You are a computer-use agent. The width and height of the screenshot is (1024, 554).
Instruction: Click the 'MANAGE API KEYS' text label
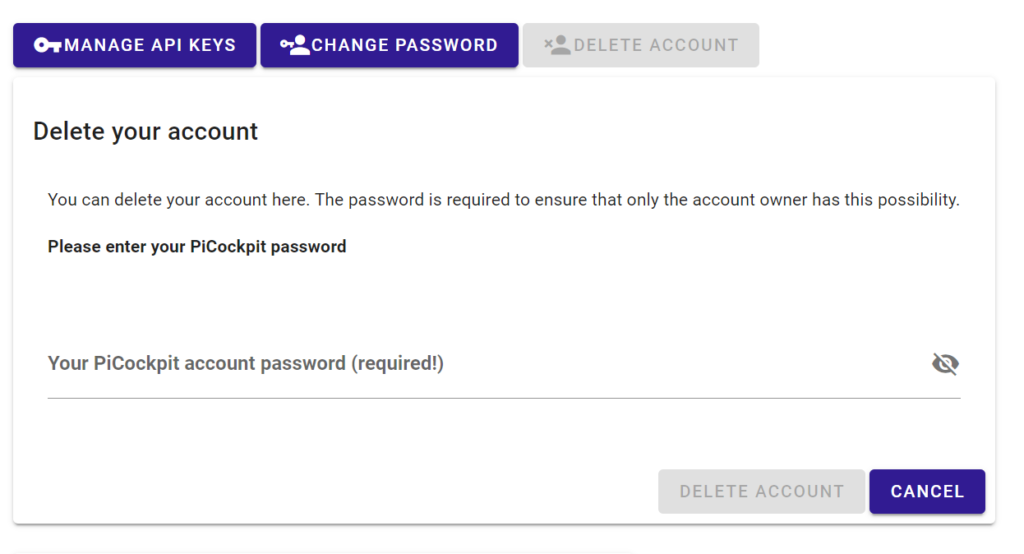click(150, 45)
